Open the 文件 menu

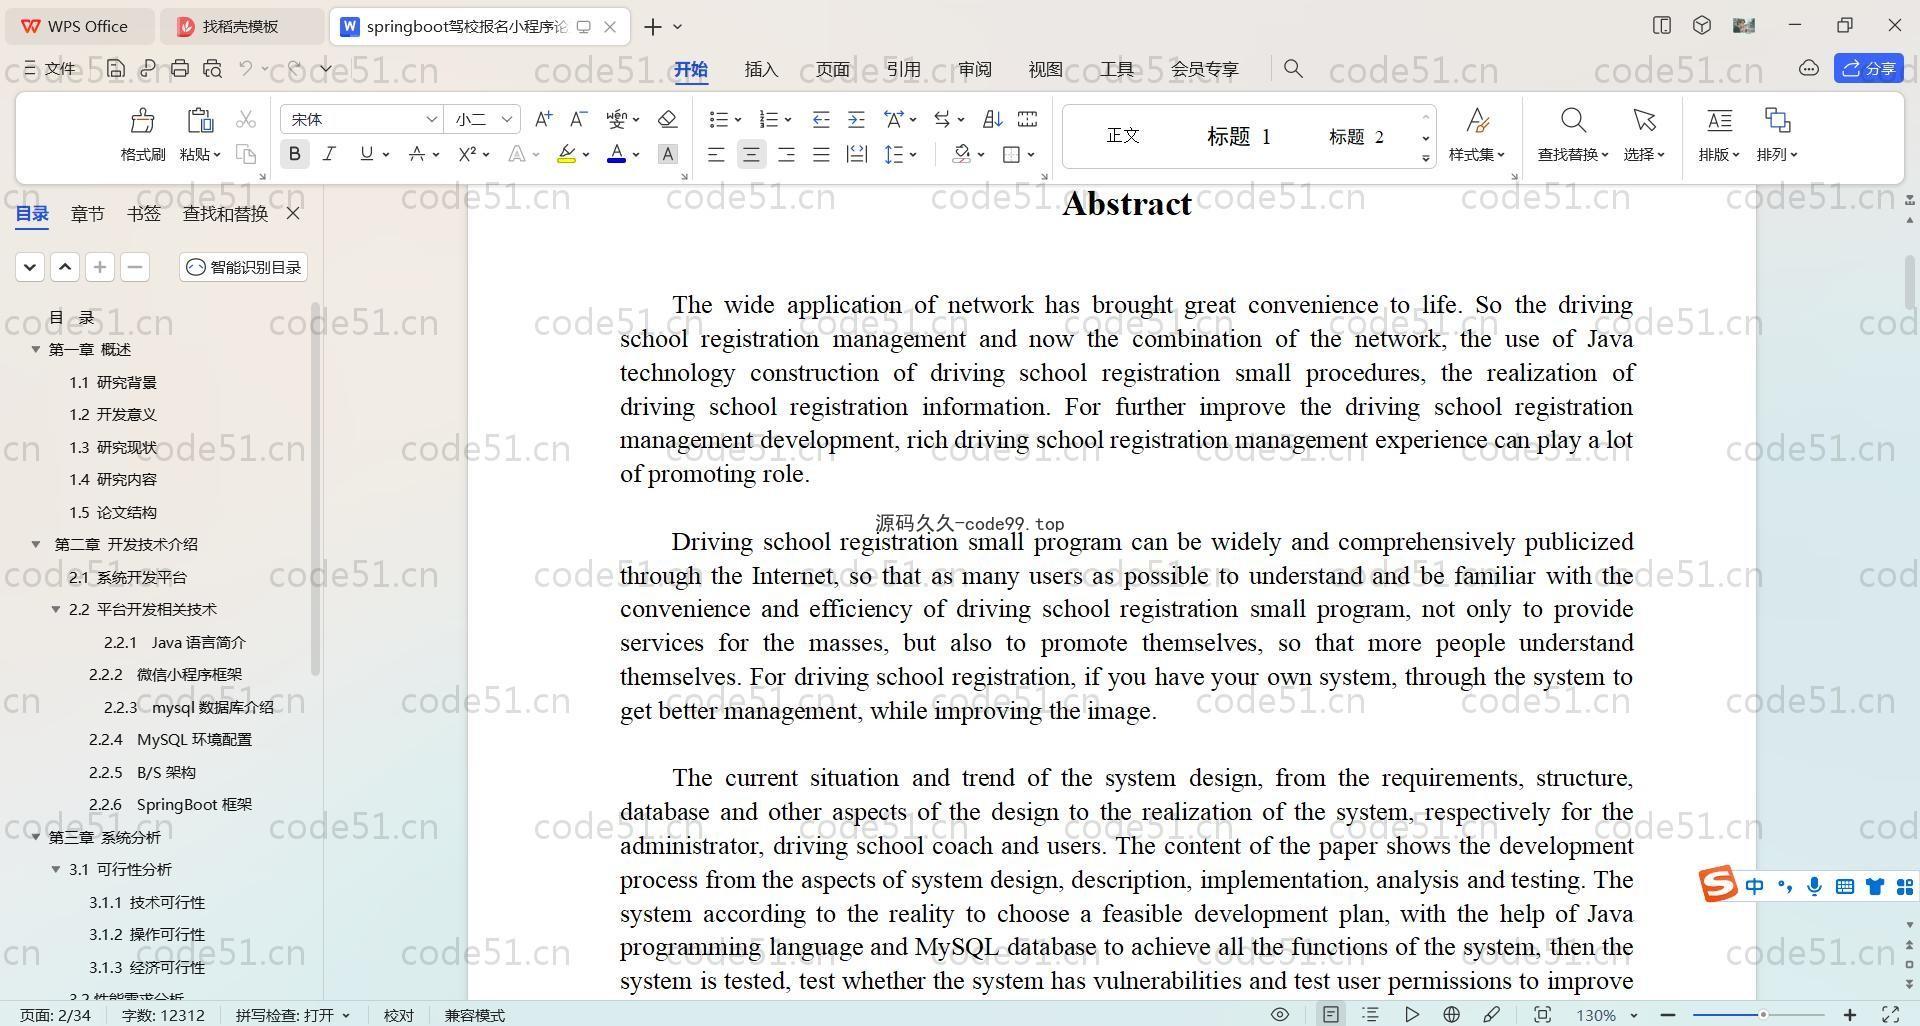point(50,68)
